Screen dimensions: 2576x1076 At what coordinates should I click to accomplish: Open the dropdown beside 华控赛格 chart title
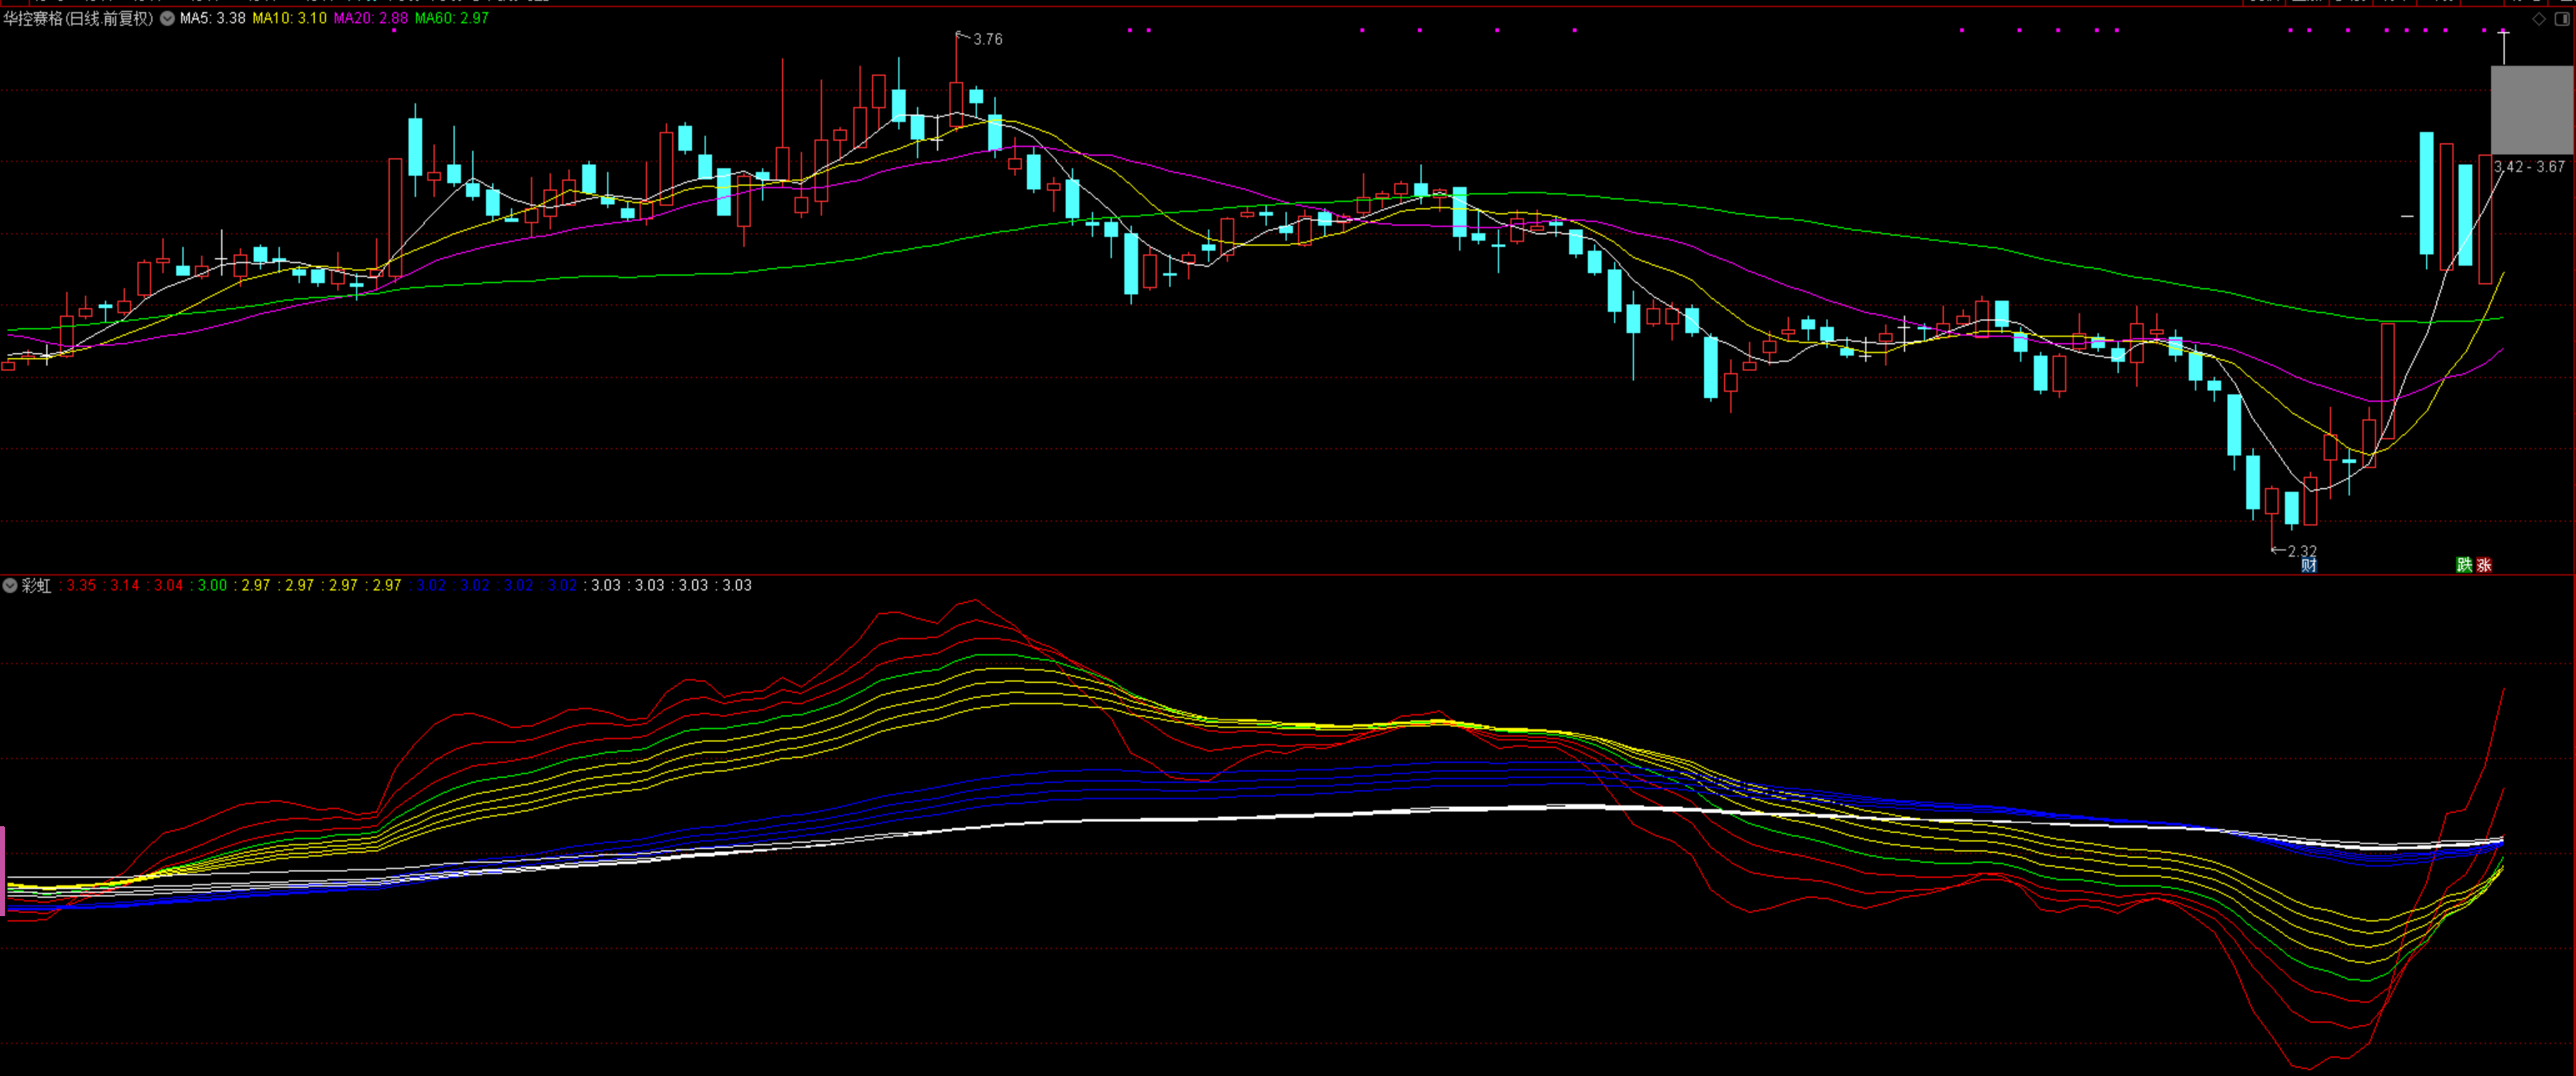tap(167, 18)
